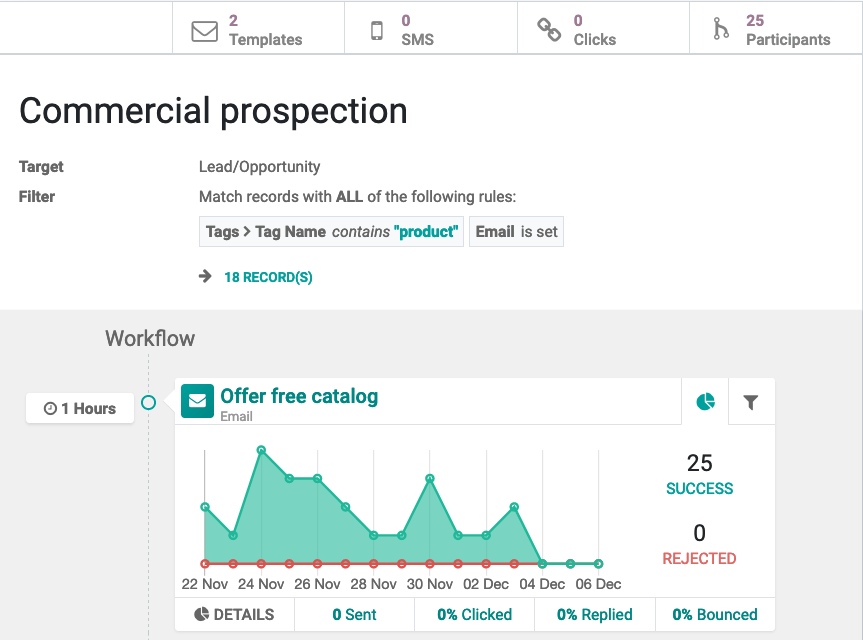
Task: Open the email Templates stats via envelope icon
Action: pos(204,31)
